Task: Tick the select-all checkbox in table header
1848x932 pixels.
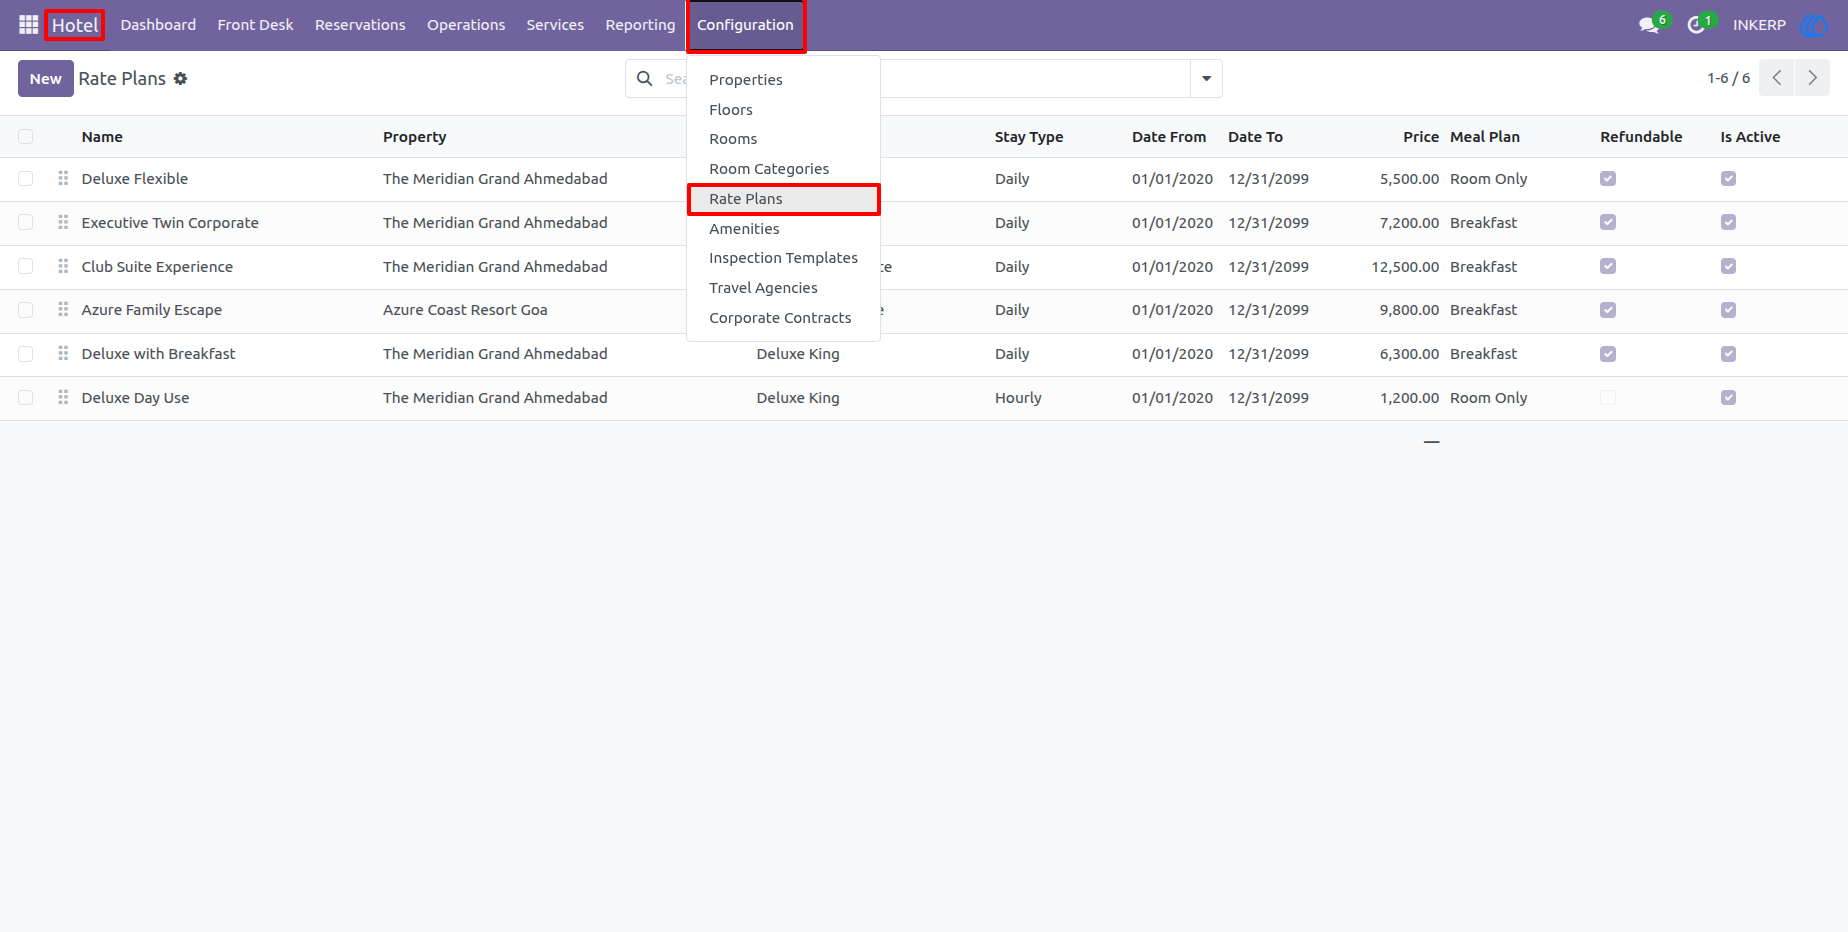Action: 26,136
